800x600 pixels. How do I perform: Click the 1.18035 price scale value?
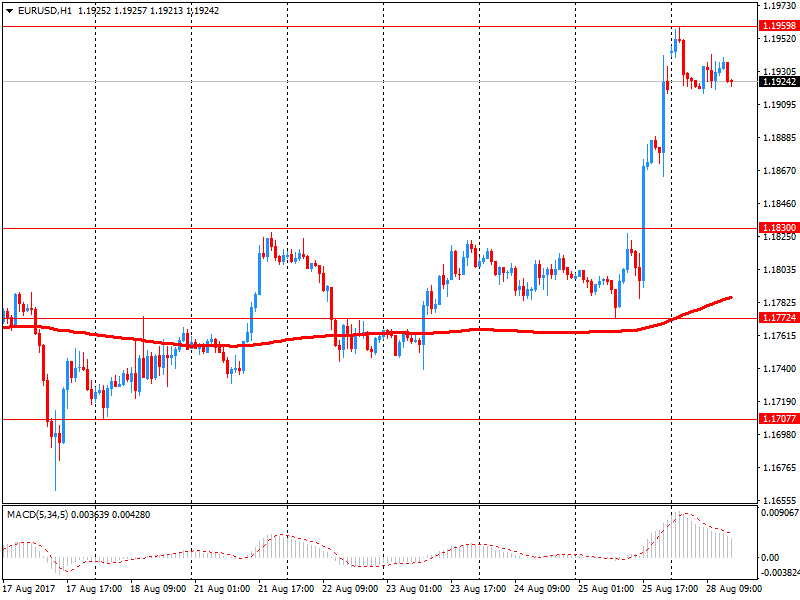780,269
